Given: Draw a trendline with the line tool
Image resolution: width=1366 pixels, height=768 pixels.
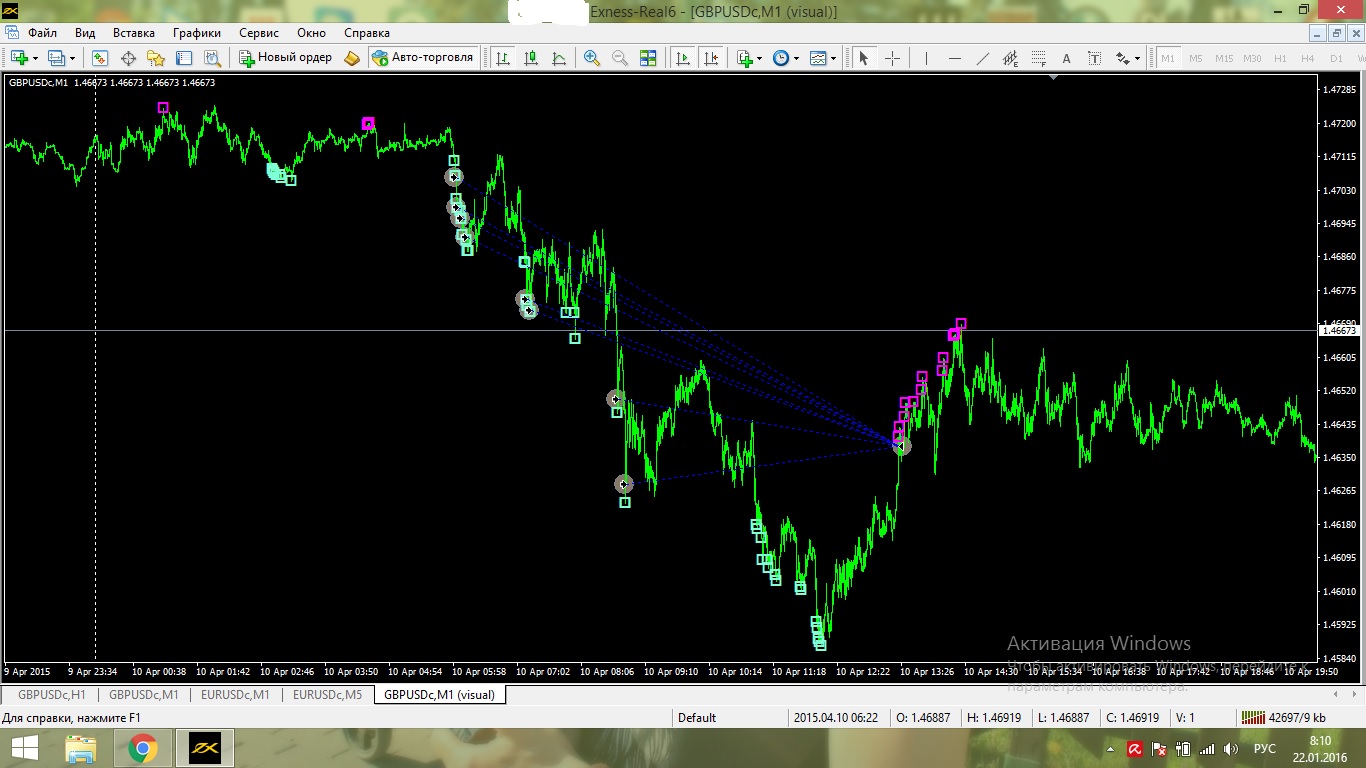Looking at the screenshot, I should (983, 58).
